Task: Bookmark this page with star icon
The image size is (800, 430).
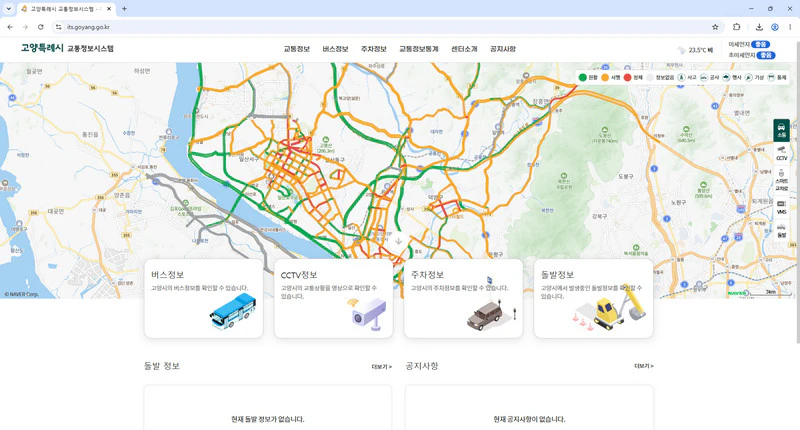Action: pyautogui.click(x=715, y=27)
